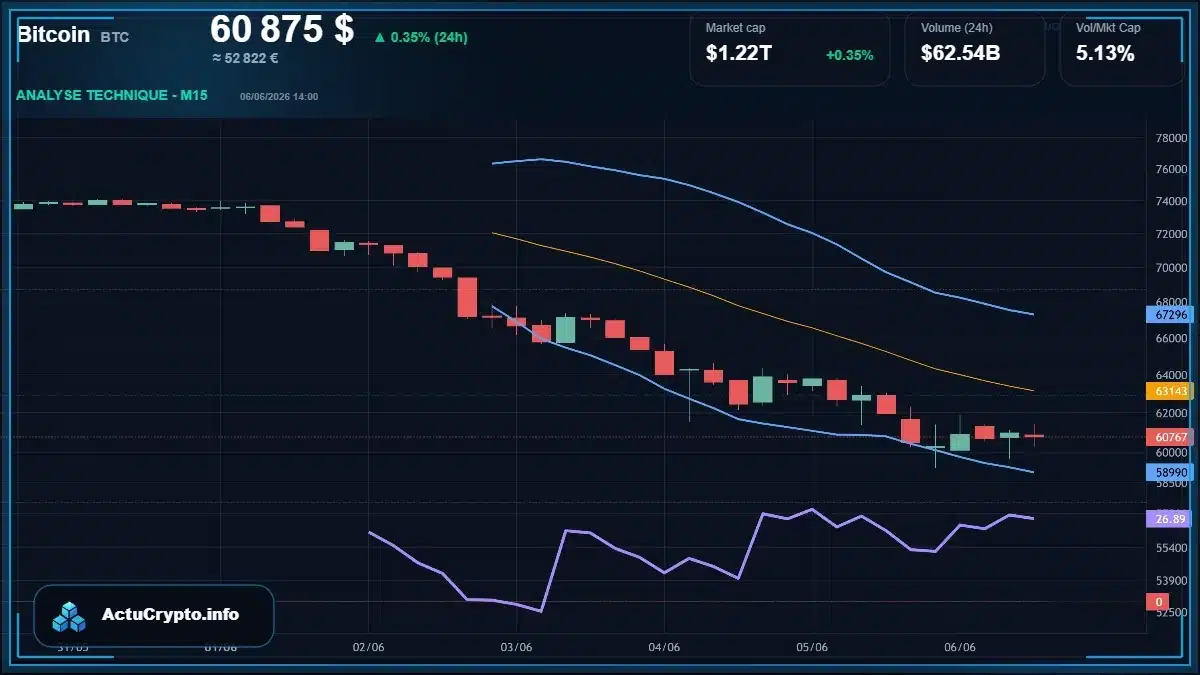Click the 62000 price axis label
Screen dimensions: 1200x675
[1171, 413]
